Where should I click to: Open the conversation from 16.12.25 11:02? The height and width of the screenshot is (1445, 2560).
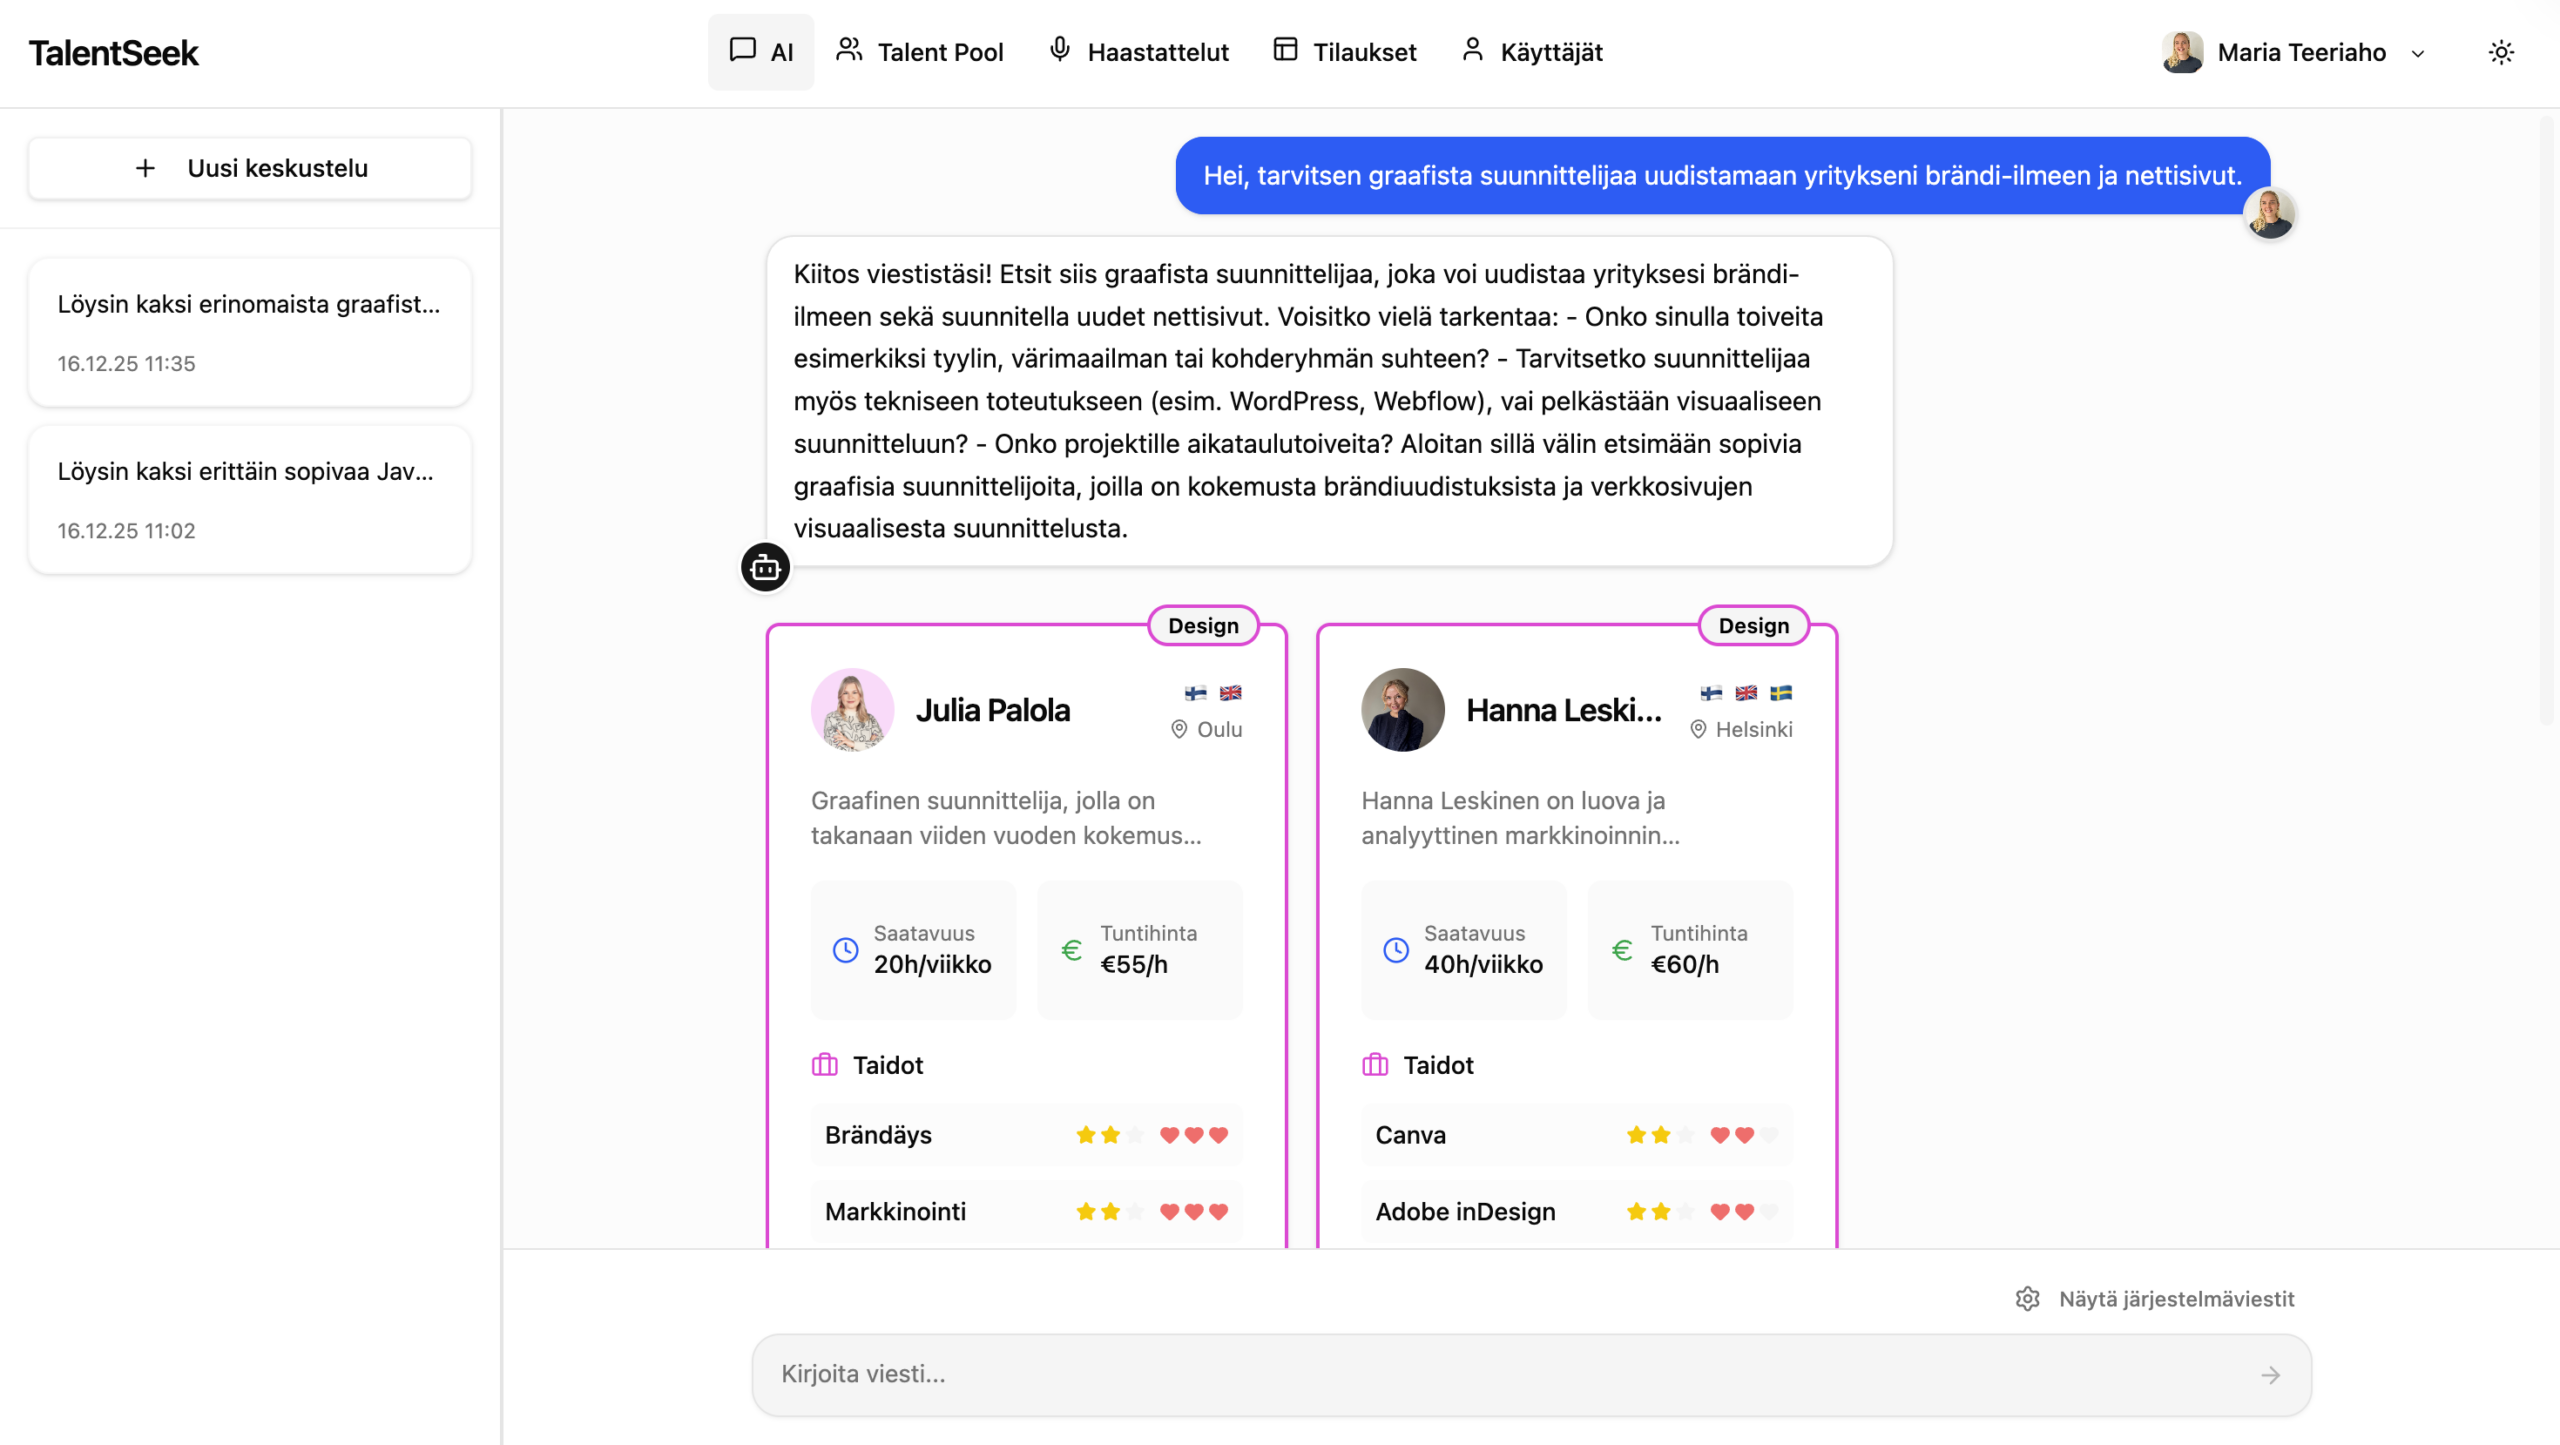coord(250,499)
